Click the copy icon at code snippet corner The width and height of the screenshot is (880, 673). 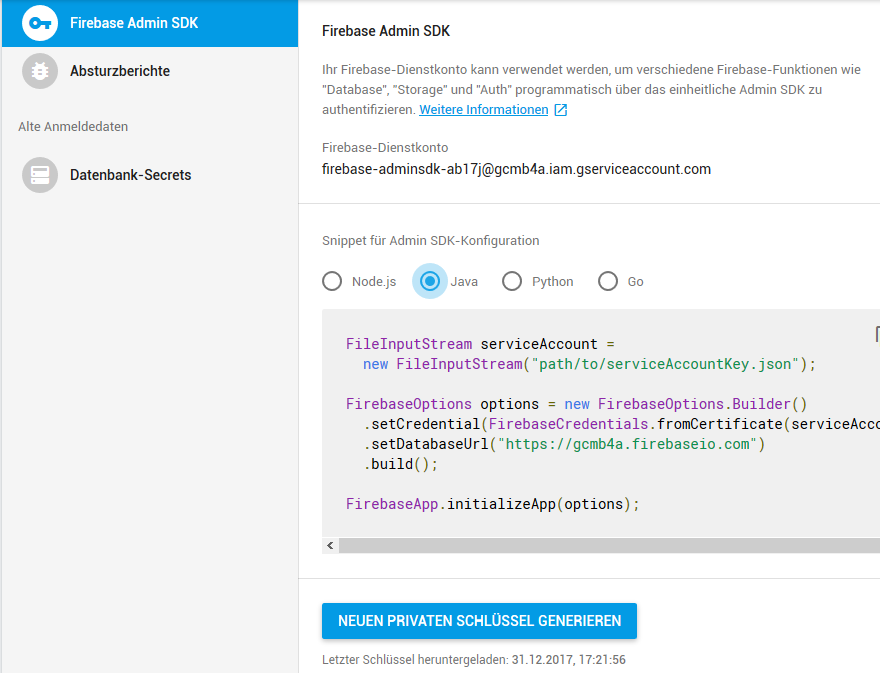pyautogui.click(x=877, y=334)
